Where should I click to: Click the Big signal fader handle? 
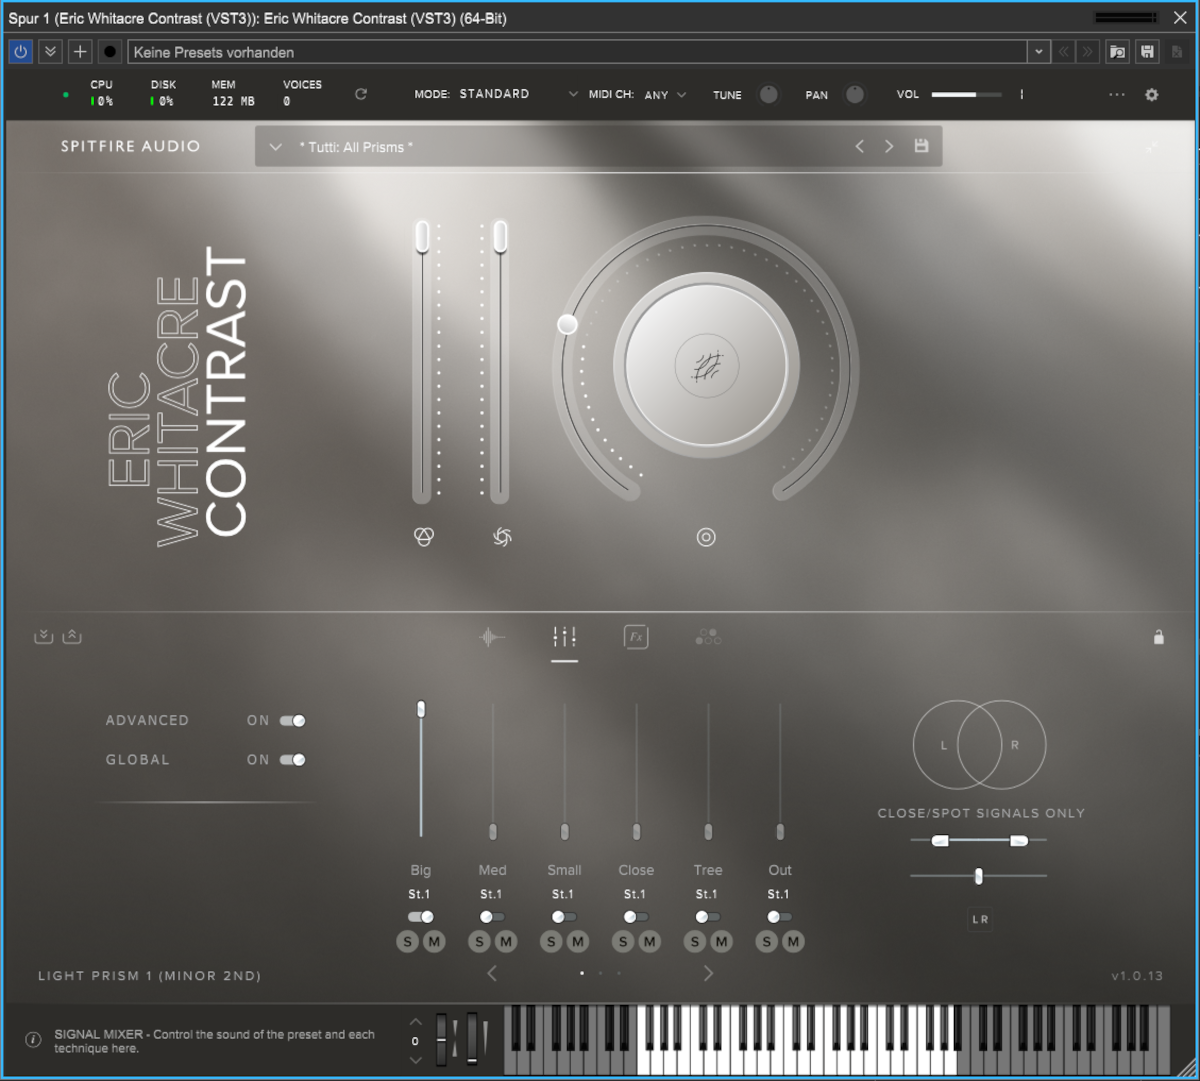(x=421, y=709)
